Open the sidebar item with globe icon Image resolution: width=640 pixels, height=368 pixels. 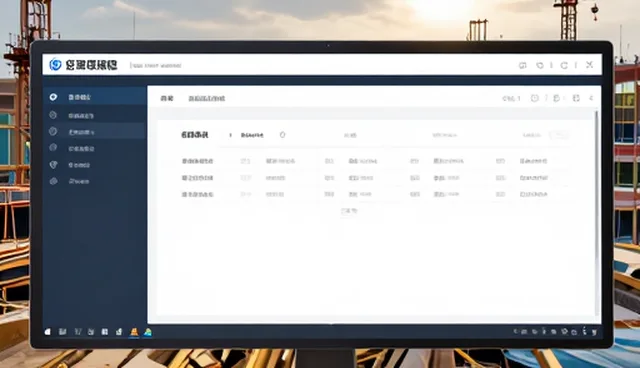coord(95,149)
